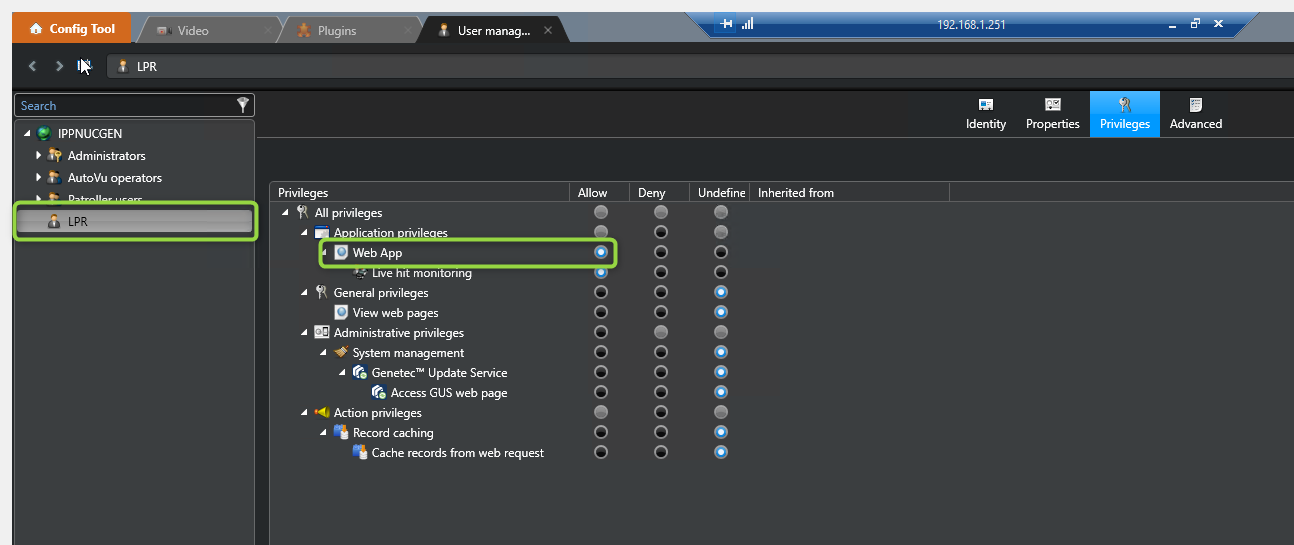
Task: Select the LPR user in tree
Action: click(78, 222)
